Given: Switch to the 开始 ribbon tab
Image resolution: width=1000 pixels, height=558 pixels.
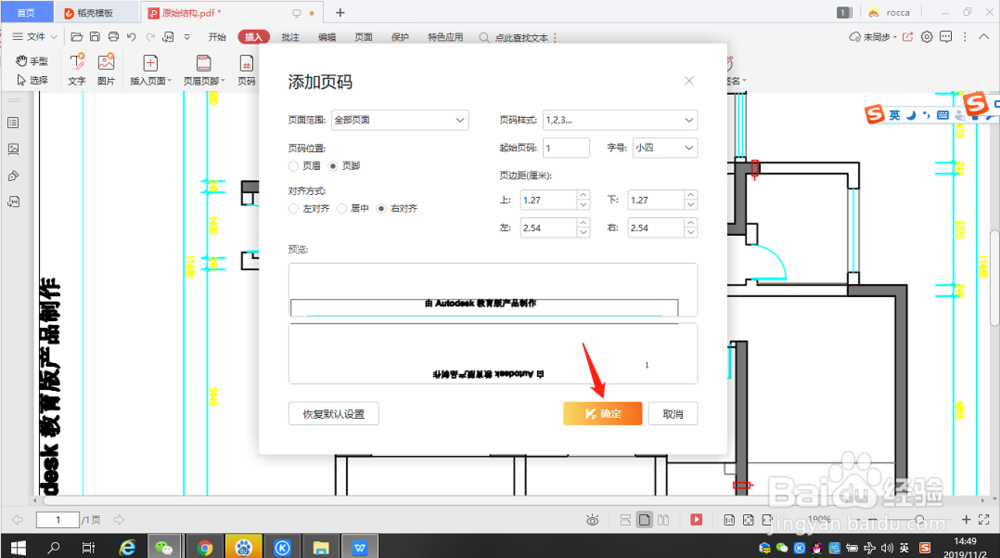Looking at the screenshot, I should click(x=217, y=37).
